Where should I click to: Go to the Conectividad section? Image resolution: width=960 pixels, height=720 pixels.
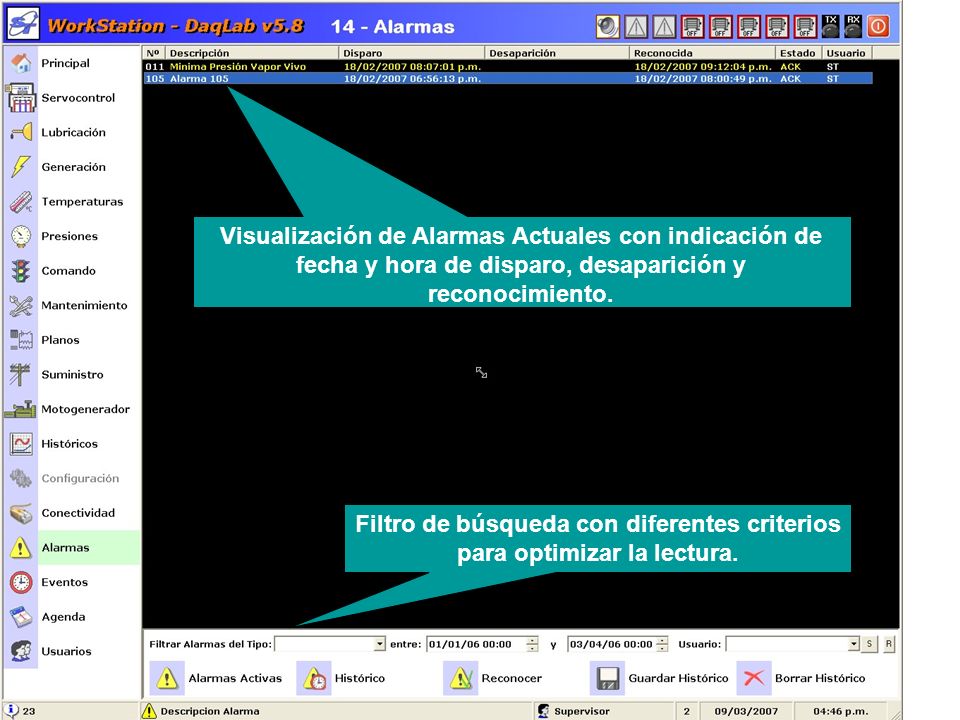72,513
